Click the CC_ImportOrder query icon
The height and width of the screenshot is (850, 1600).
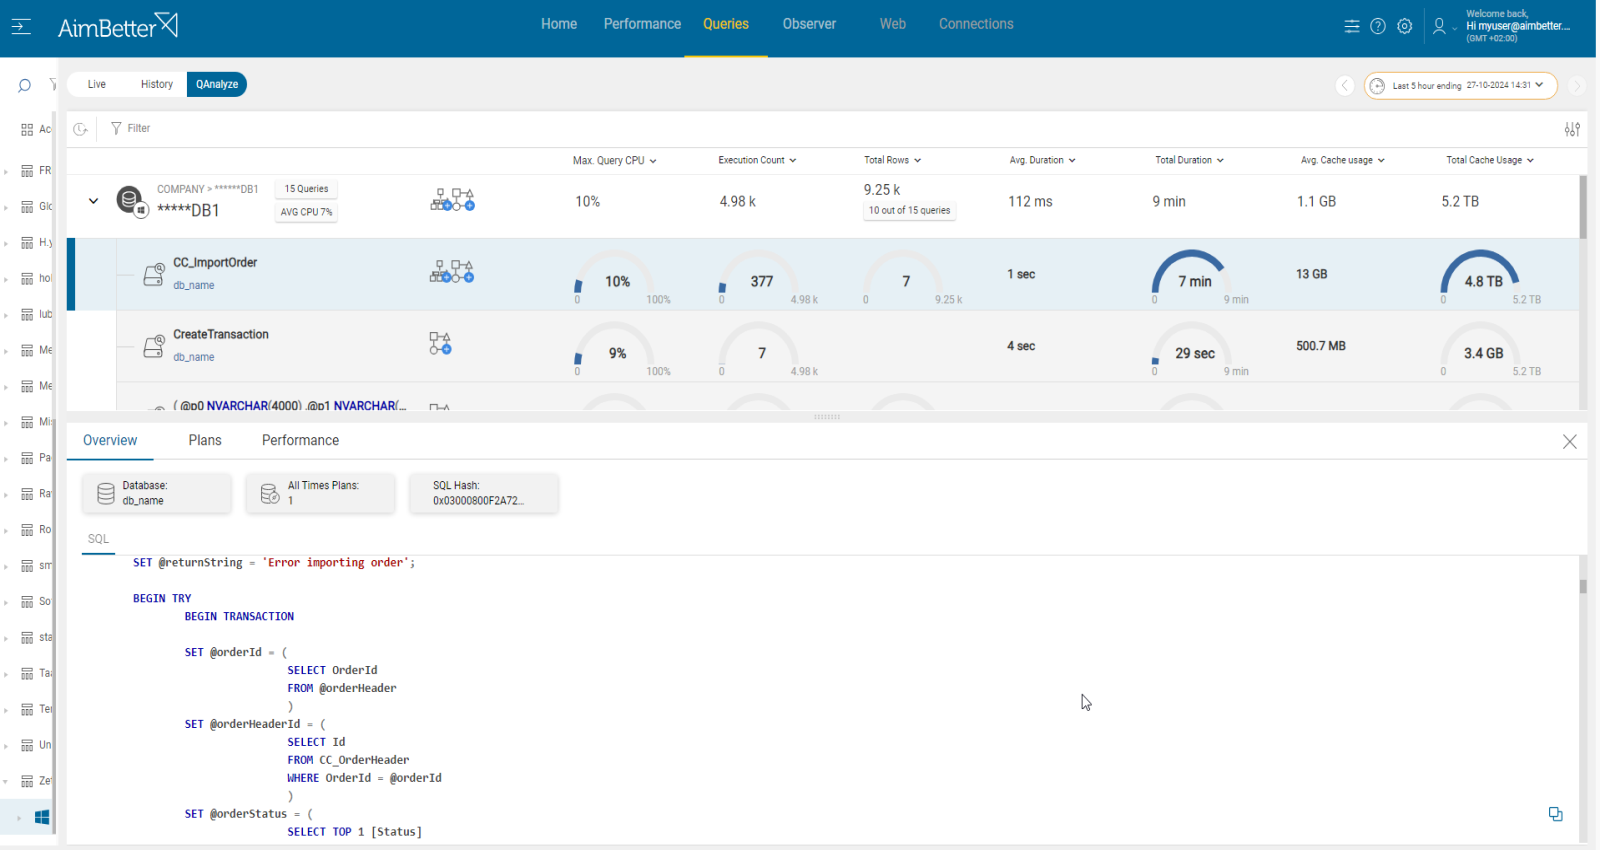[x=153, y=275]
